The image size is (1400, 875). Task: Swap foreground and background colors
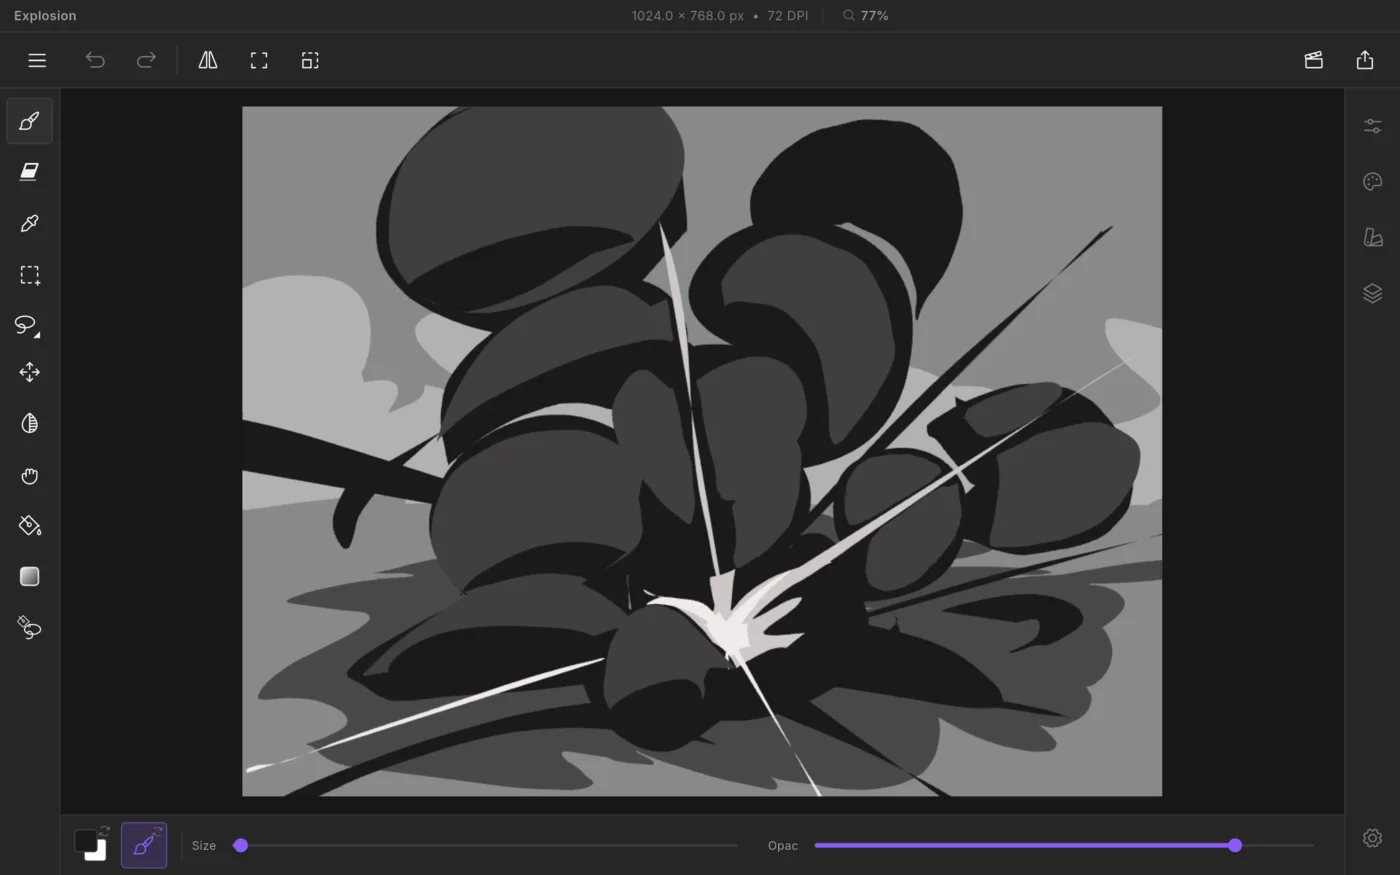(x=104, y=831)
